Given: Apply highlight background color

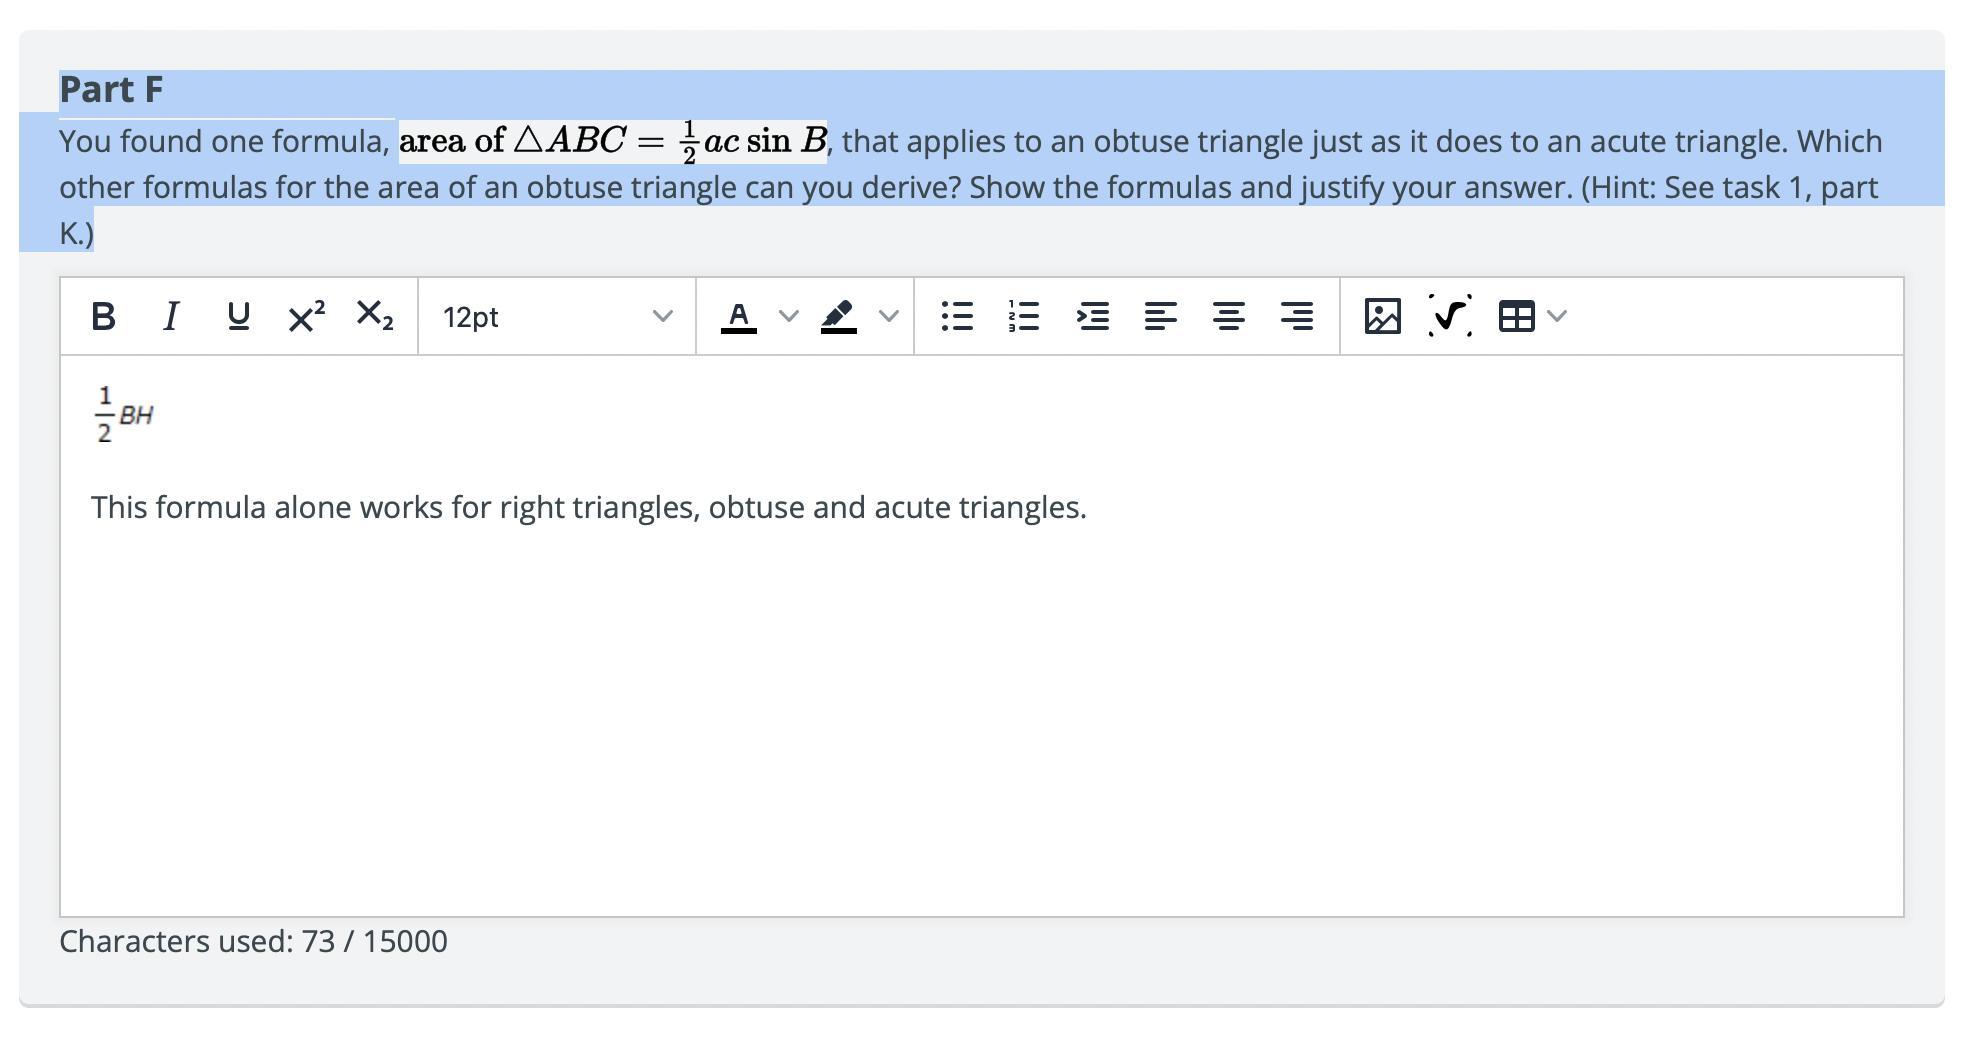Looking at the screenshot, I should click(x=838, y=317).
